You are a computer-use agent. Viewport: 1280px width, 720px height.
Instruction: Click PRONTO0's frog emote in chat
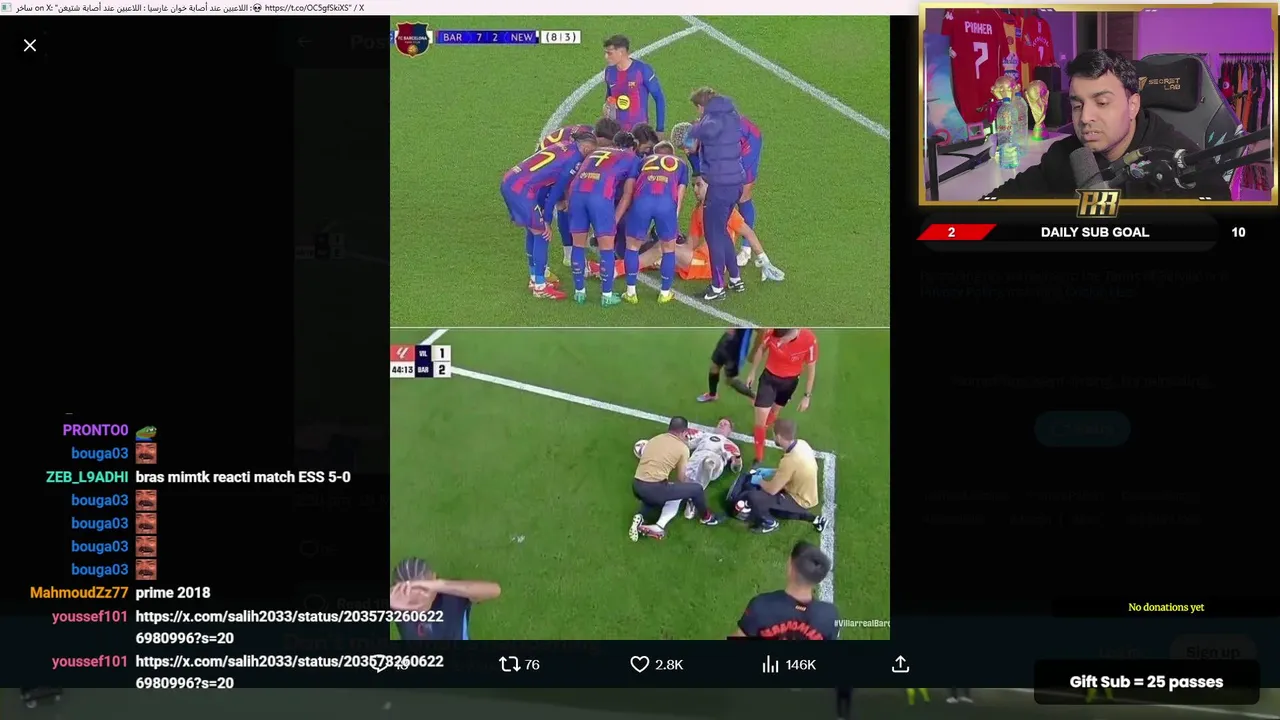(146, 430)
